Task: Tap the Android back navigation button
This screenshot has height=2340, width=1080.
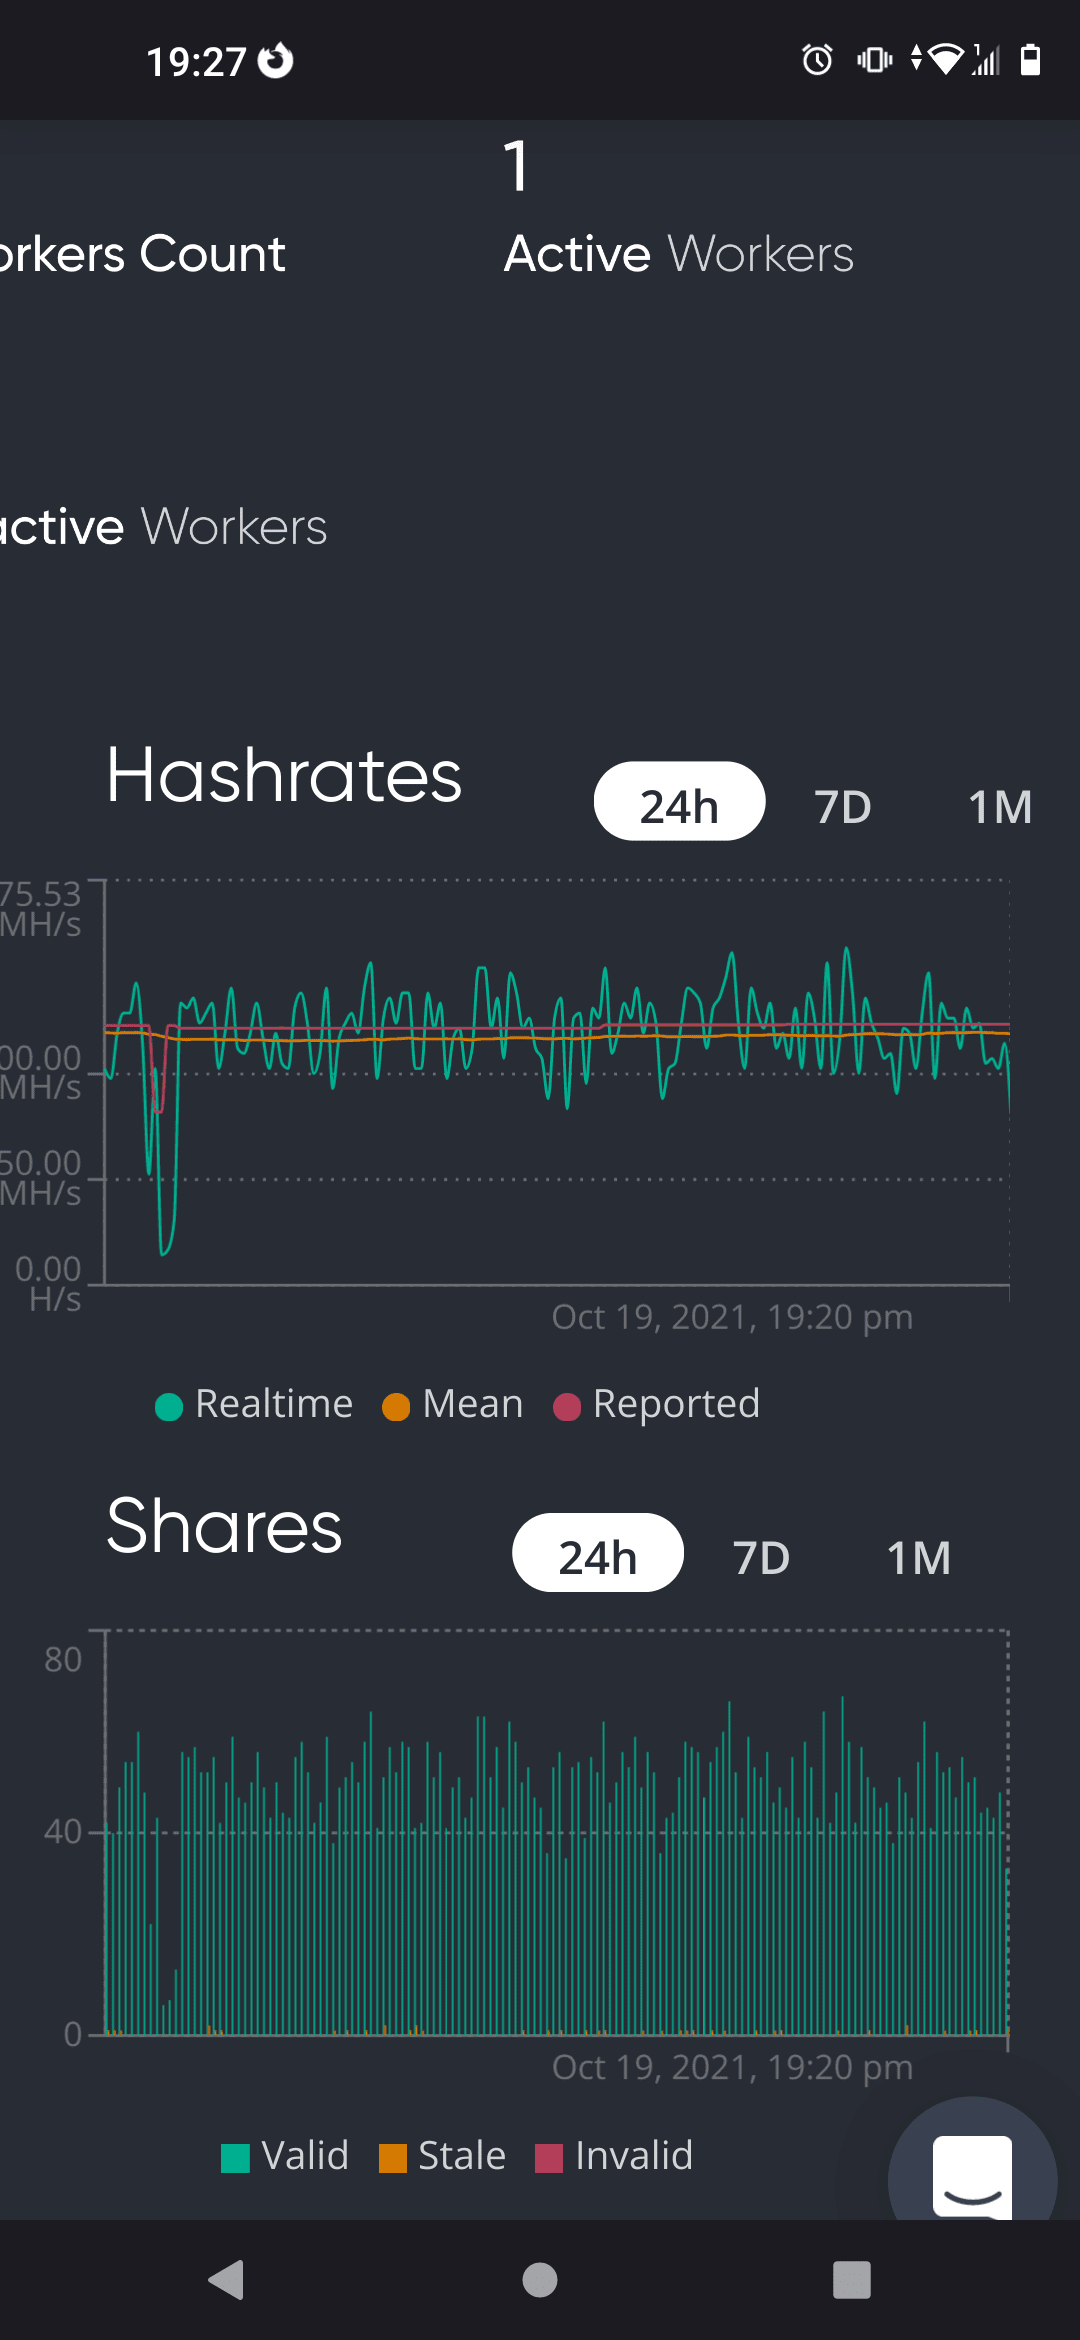Action: (227, 2280)
